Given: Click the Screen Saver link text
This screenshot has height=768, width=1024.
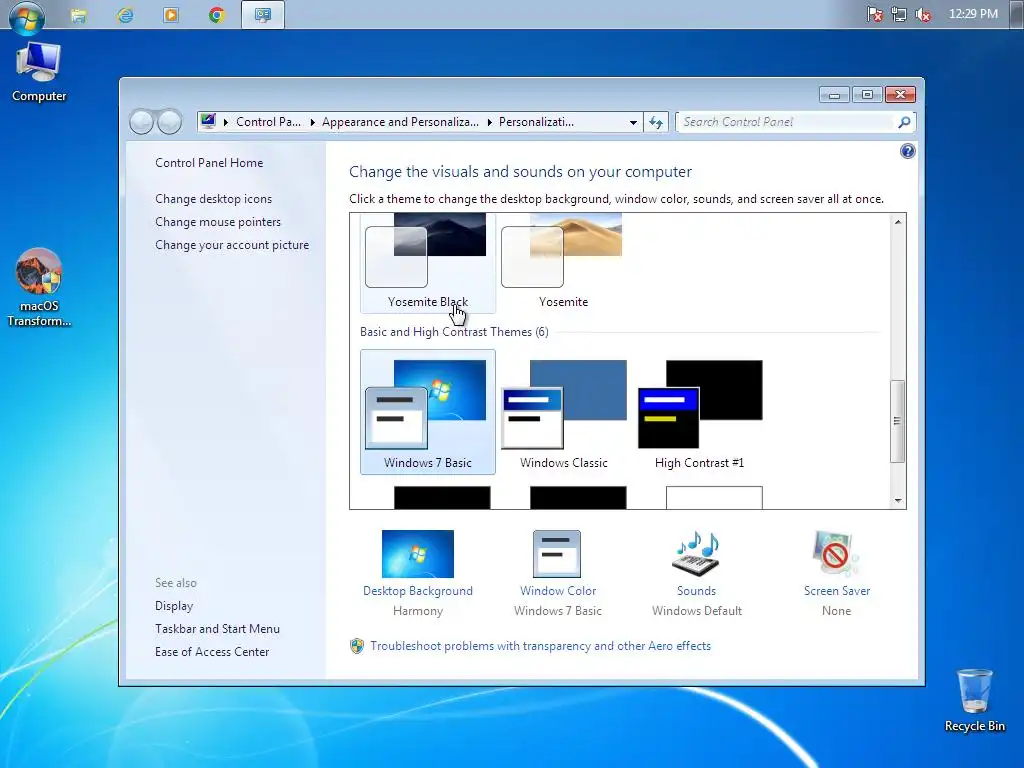Looking at the screenshot, I should coord(837,591).
